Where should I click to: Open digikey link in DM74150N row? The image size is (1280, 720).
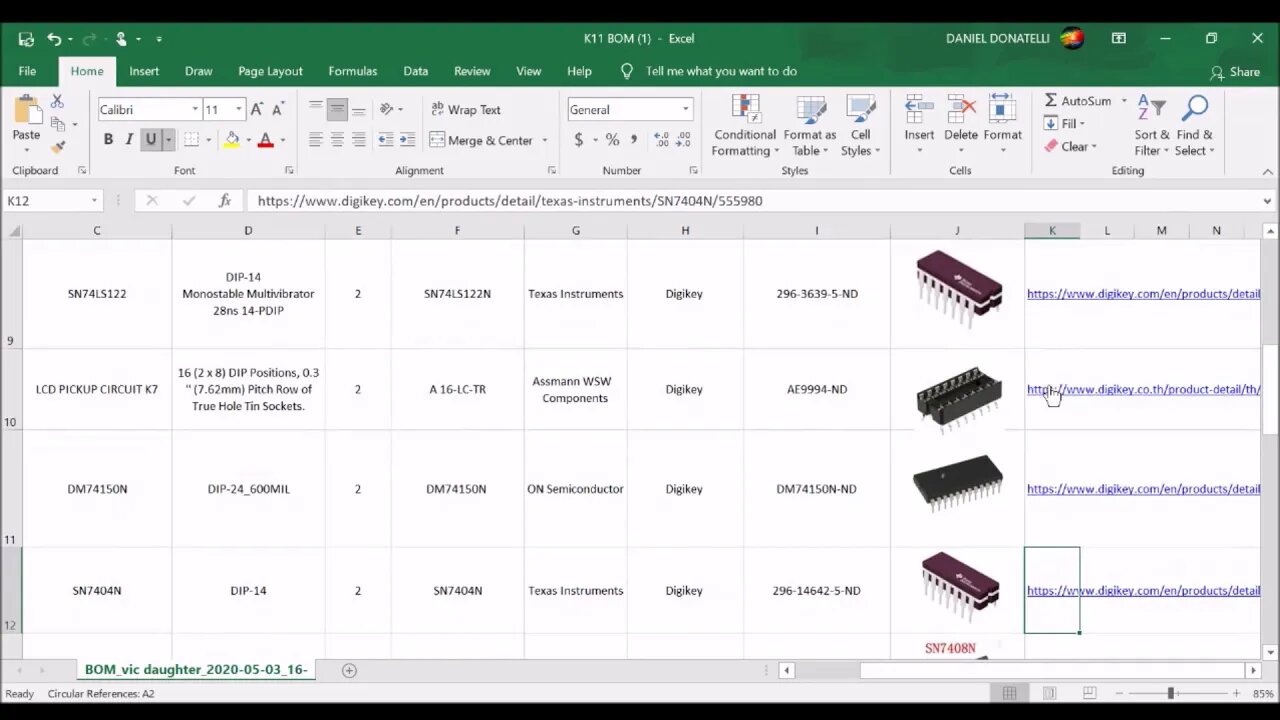1143,489
